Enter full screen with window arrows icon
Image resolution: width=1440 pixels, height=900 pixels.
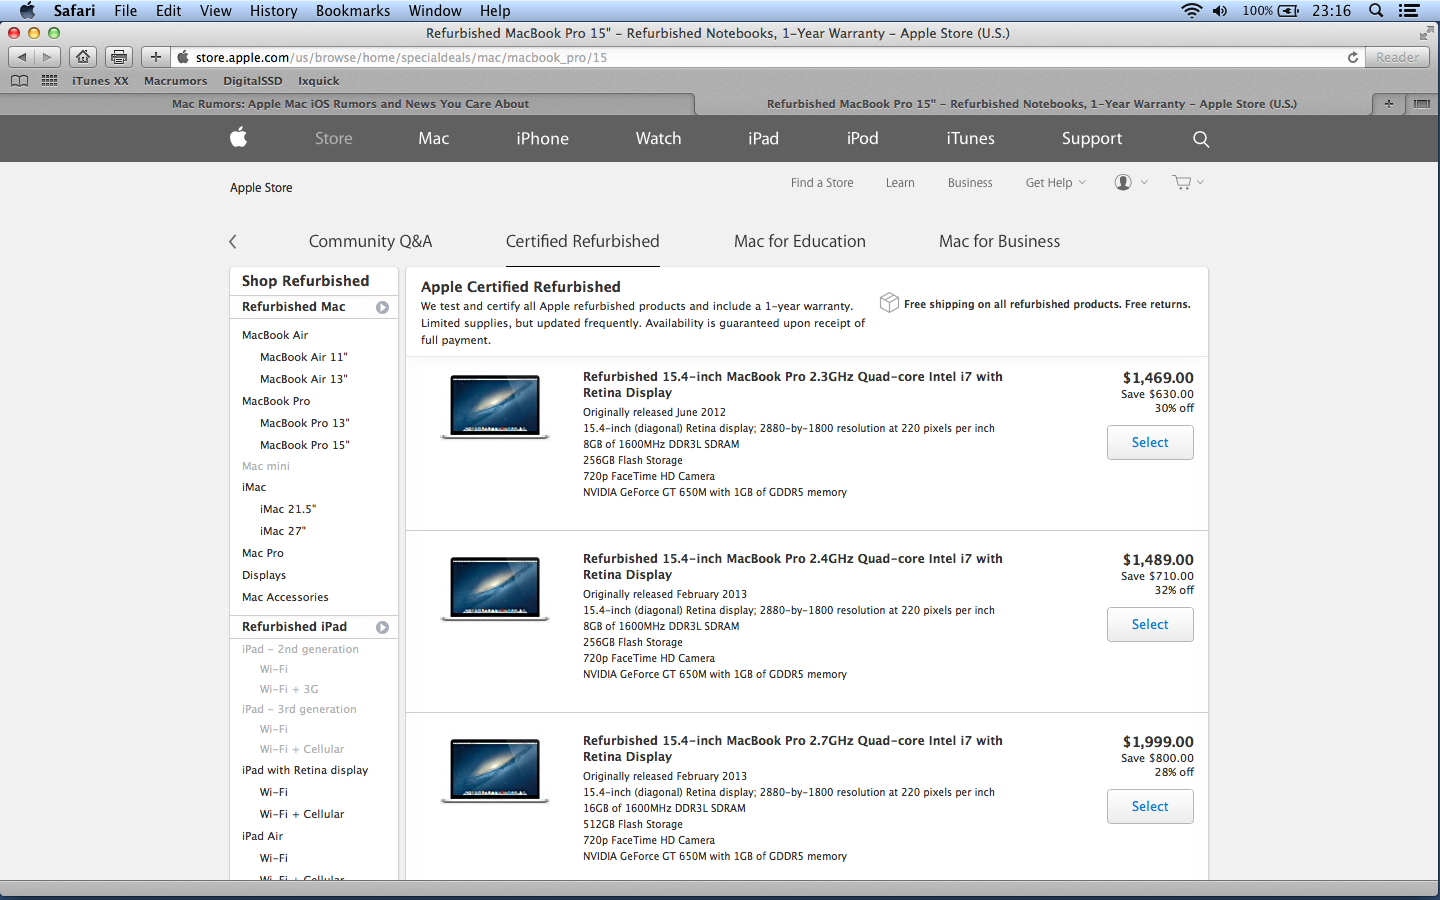(x=1426, y=33)
